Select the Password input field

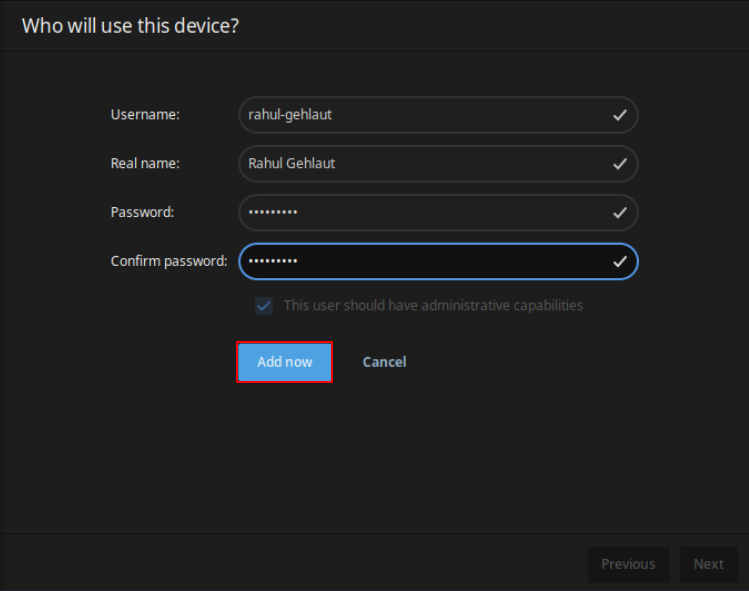click(x=438, y=213)
